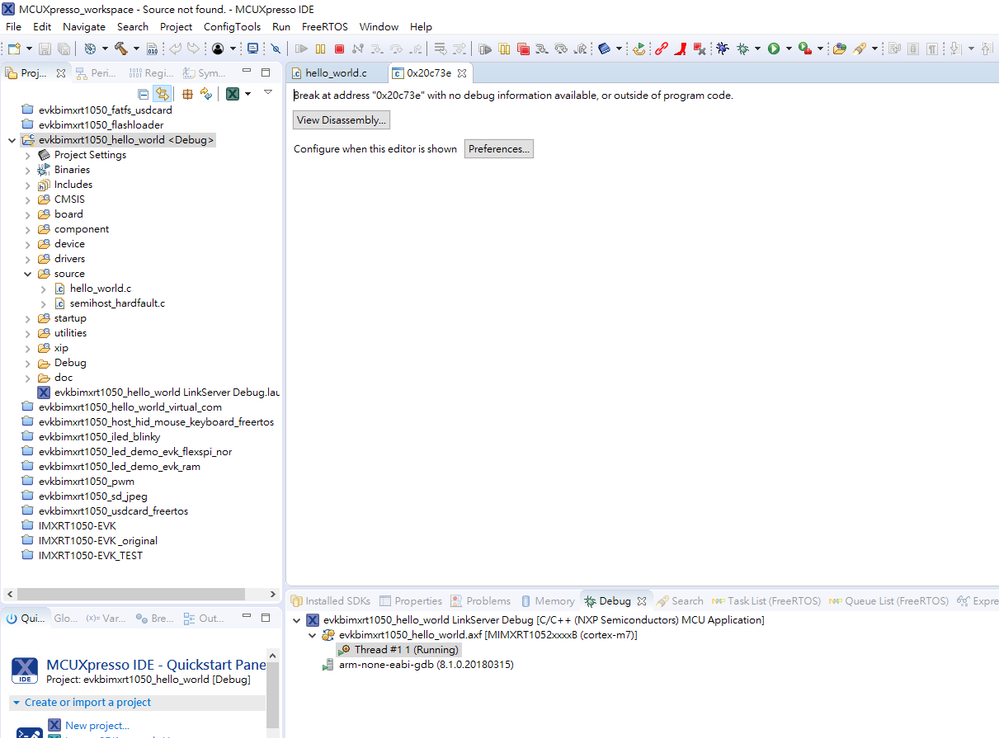The width and height of the screenshot is (999, 738).
Task: Click the Step Into icon
Action: [377, 48]
